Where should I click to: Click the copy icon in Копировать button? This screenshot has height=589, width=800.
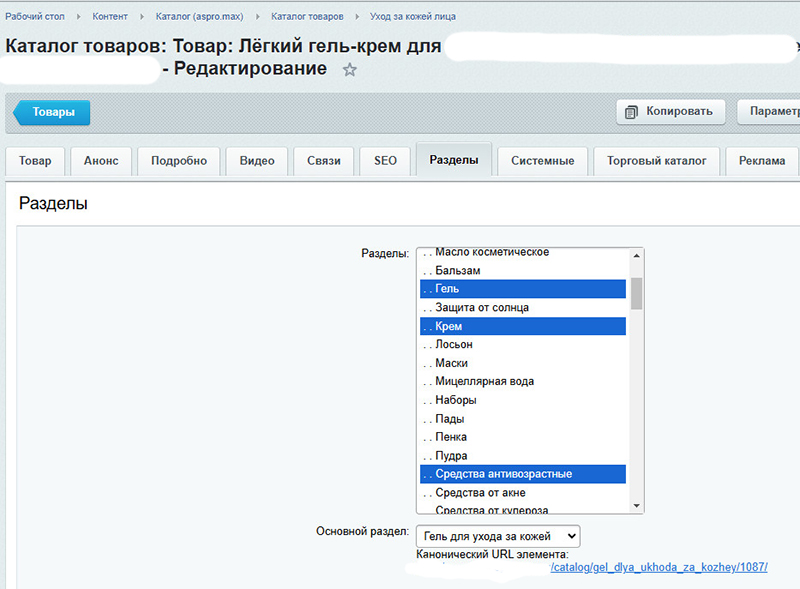[632, 112]
